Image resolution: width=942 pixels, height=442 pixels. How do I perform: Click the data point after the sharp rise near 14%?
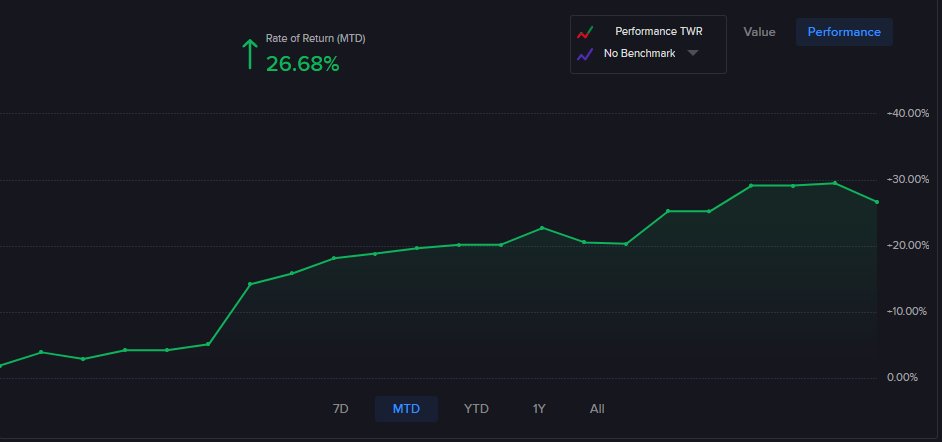[250, 283]
